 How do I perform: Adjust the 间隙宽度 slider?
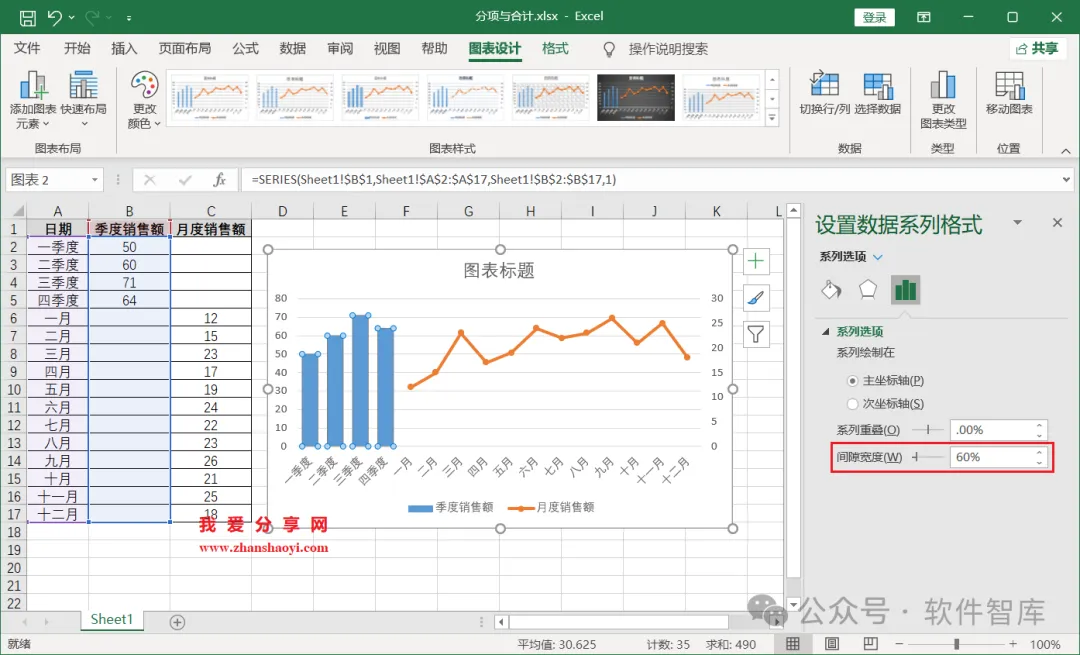[x=928, y=457]
